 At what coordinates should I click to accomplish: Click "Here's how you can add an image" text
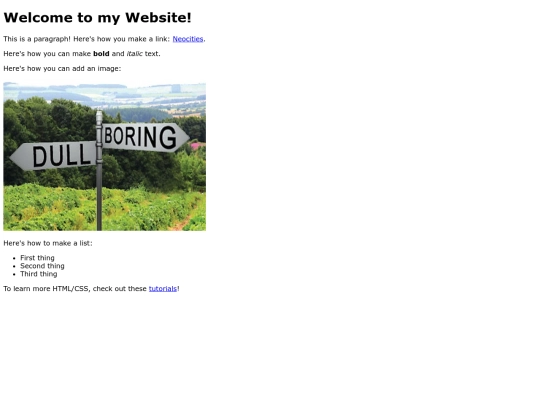62,69
